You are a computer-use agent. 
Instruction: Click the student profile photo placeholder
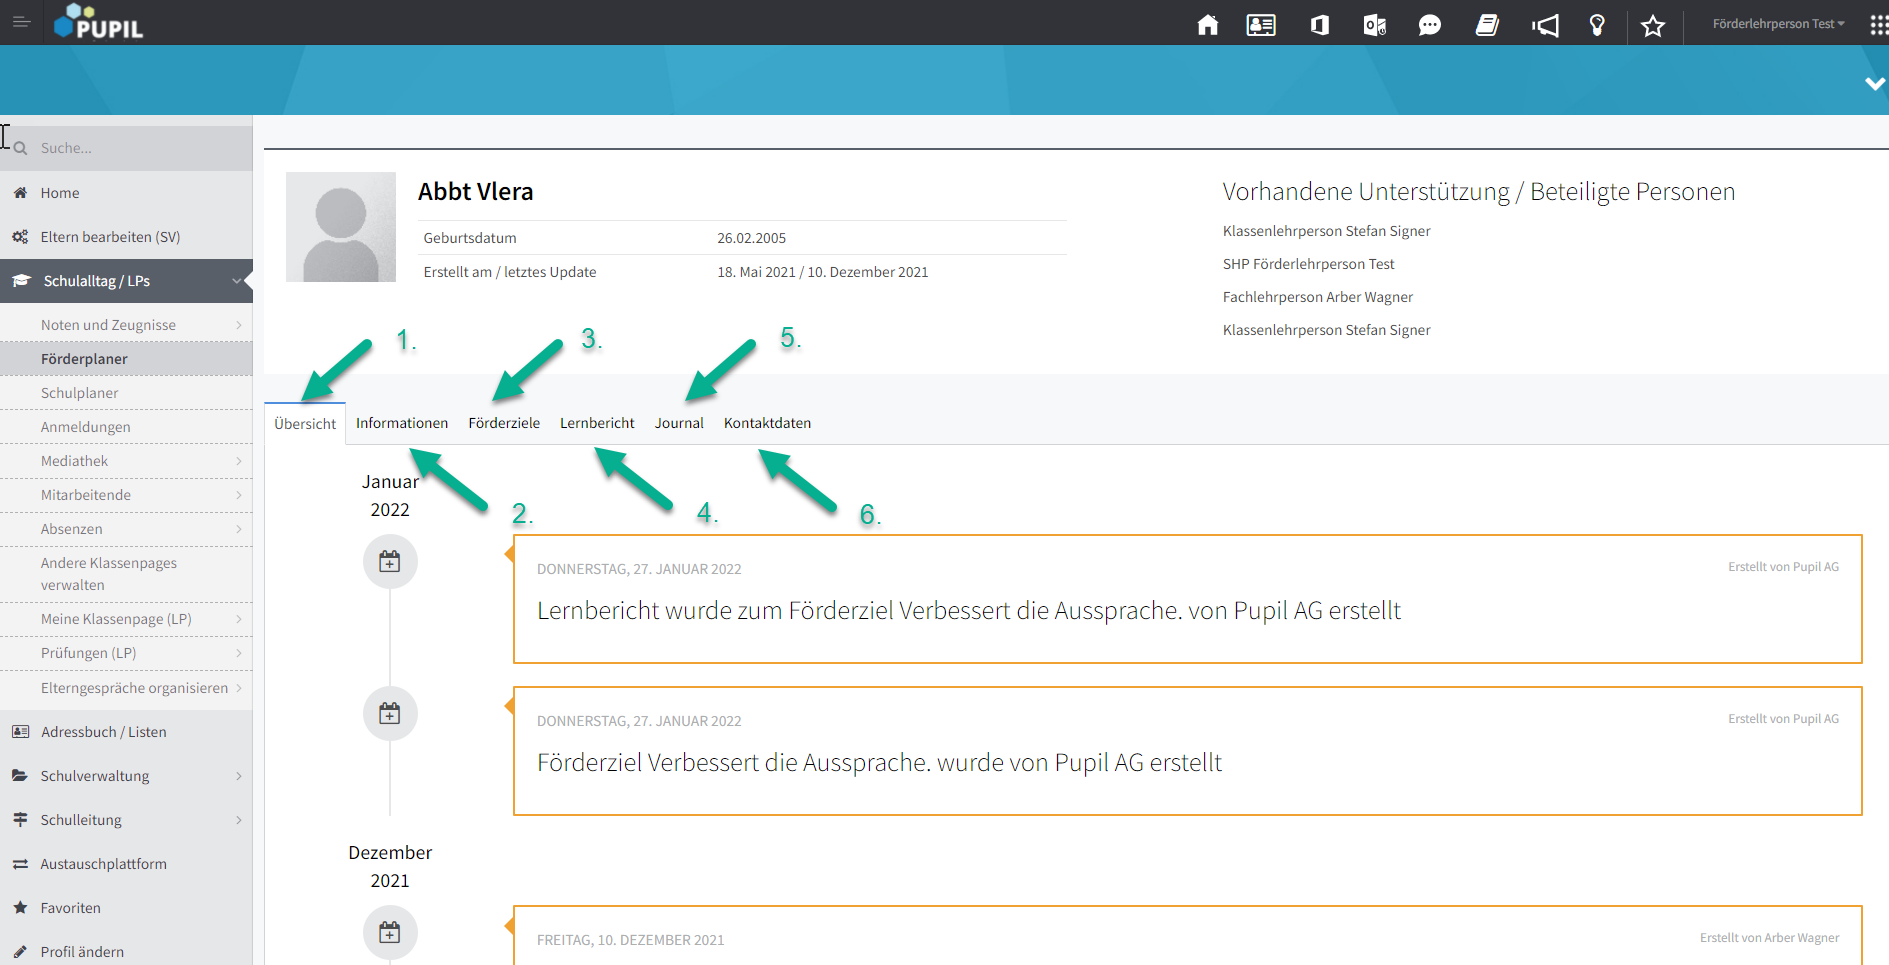point(341,227)
